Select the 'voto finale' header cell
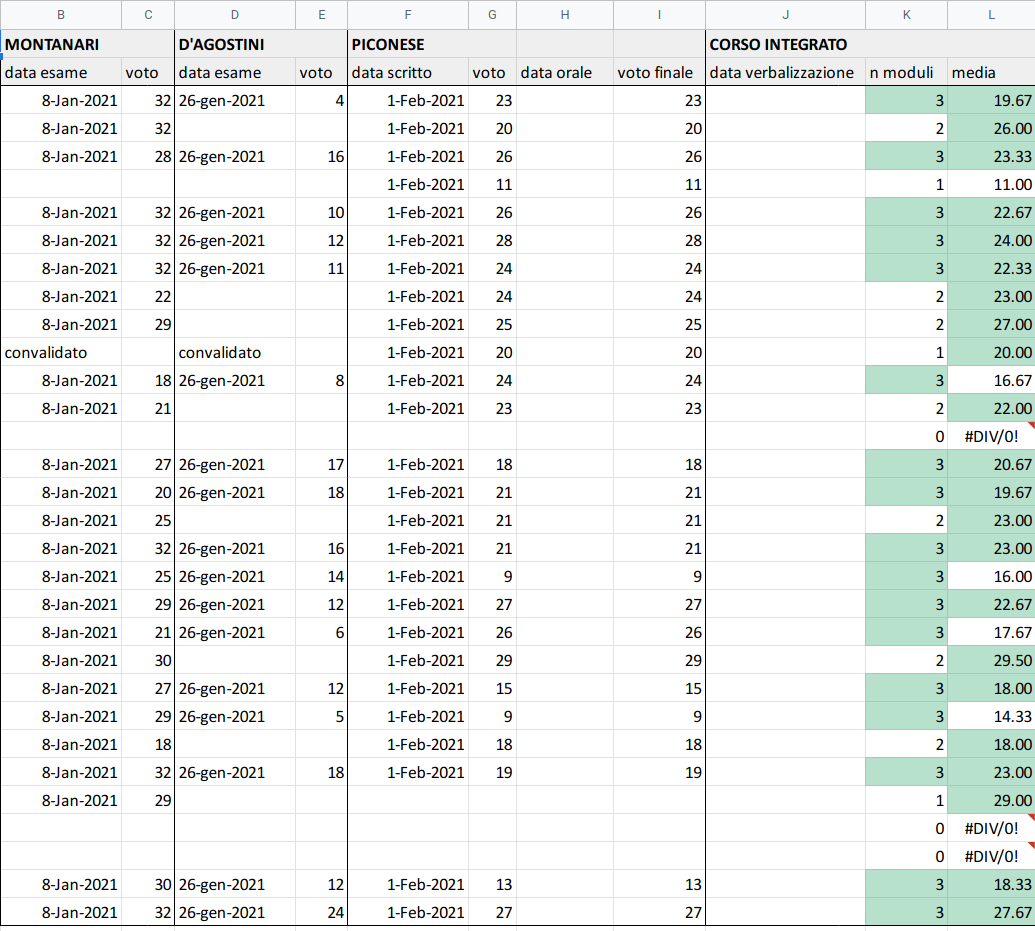 [x=659, y=73]
